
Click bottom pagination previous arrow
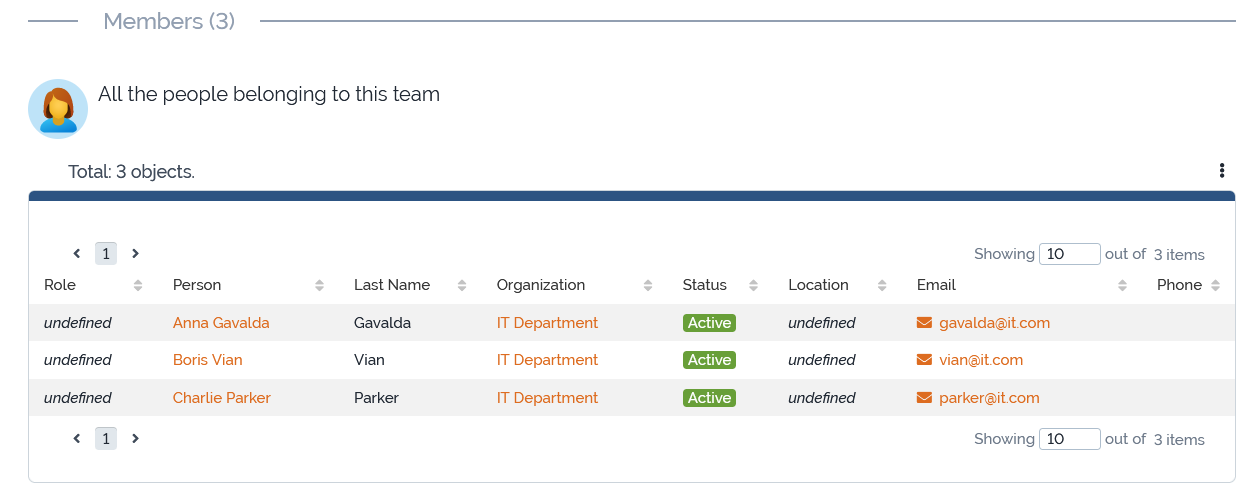click(77, 438)
